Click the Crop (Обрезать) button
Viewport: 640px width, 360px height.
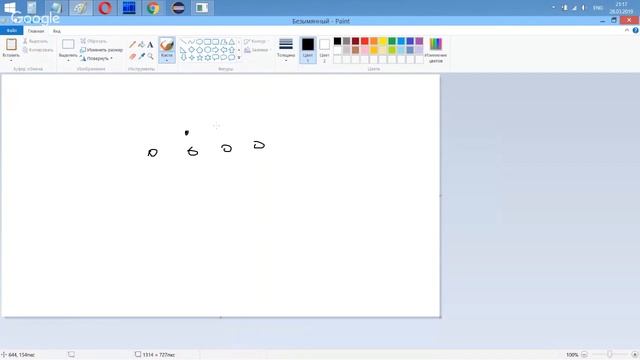(93, 41)
